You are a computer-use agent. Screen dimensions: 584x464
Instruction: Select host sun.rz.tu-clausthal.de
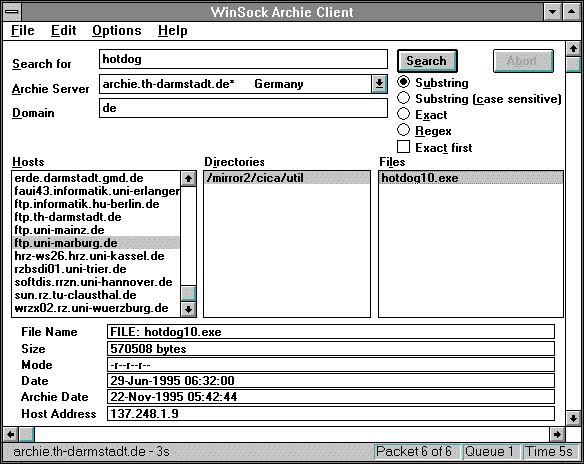(x=96, y=295)
